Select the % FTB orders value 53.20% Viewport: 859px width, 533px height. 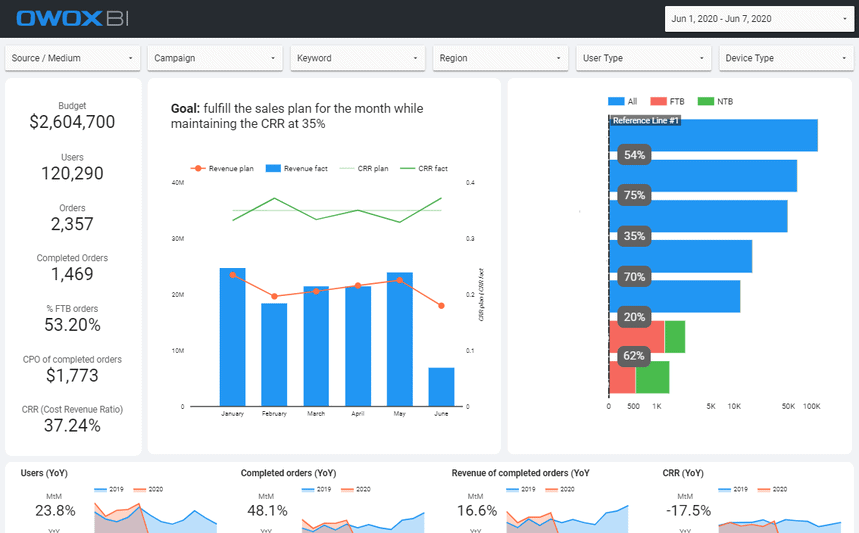72,325
